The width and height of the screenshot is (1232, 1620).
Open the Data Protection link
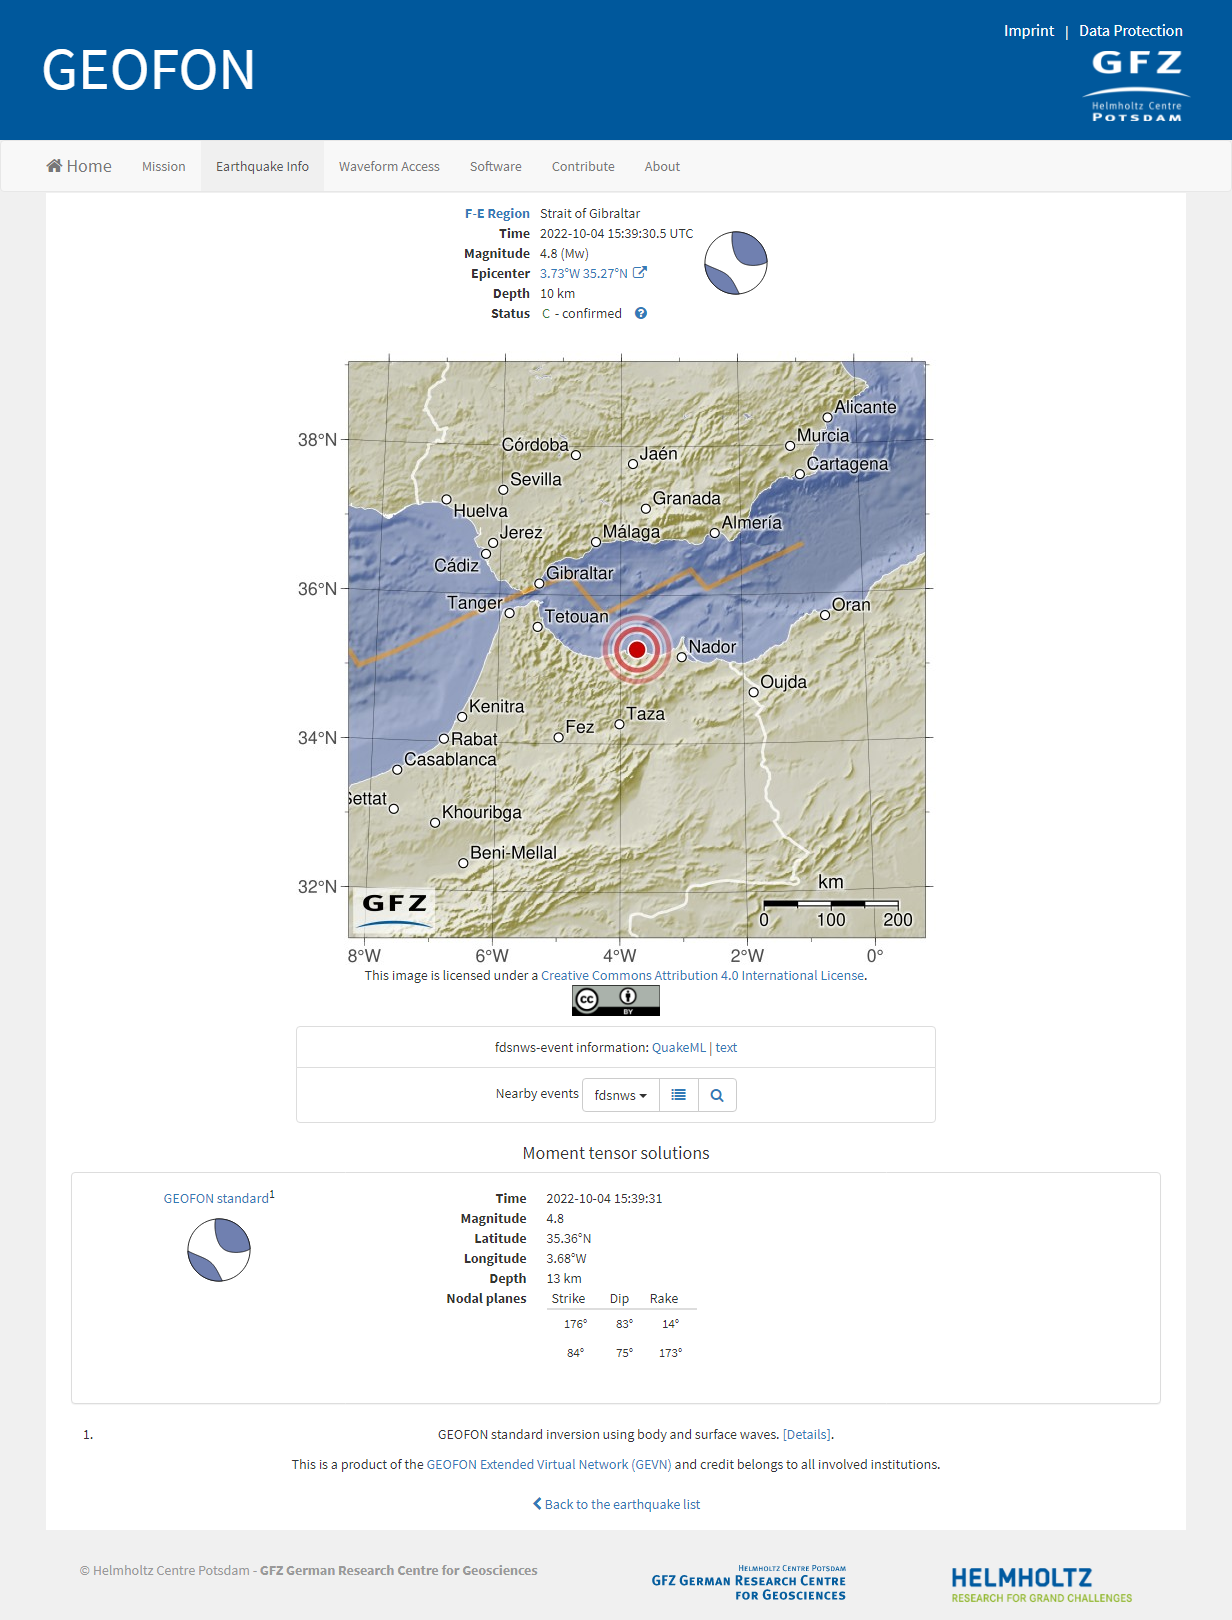[x=1131, y=31]
